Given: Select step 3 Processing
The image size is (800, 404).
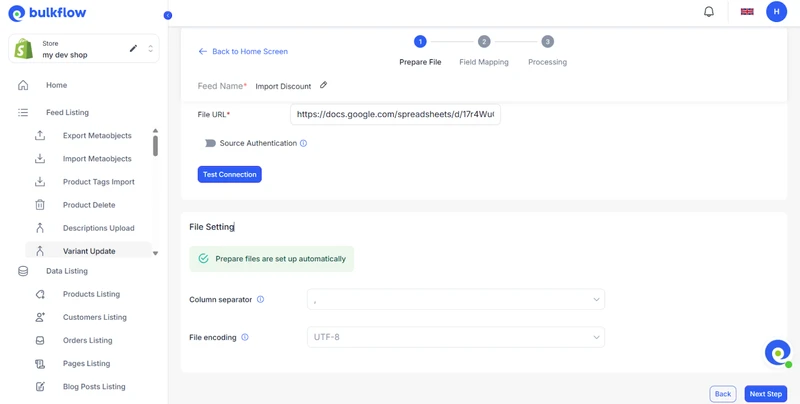Looking at the screenshot, I should [547, 51].
